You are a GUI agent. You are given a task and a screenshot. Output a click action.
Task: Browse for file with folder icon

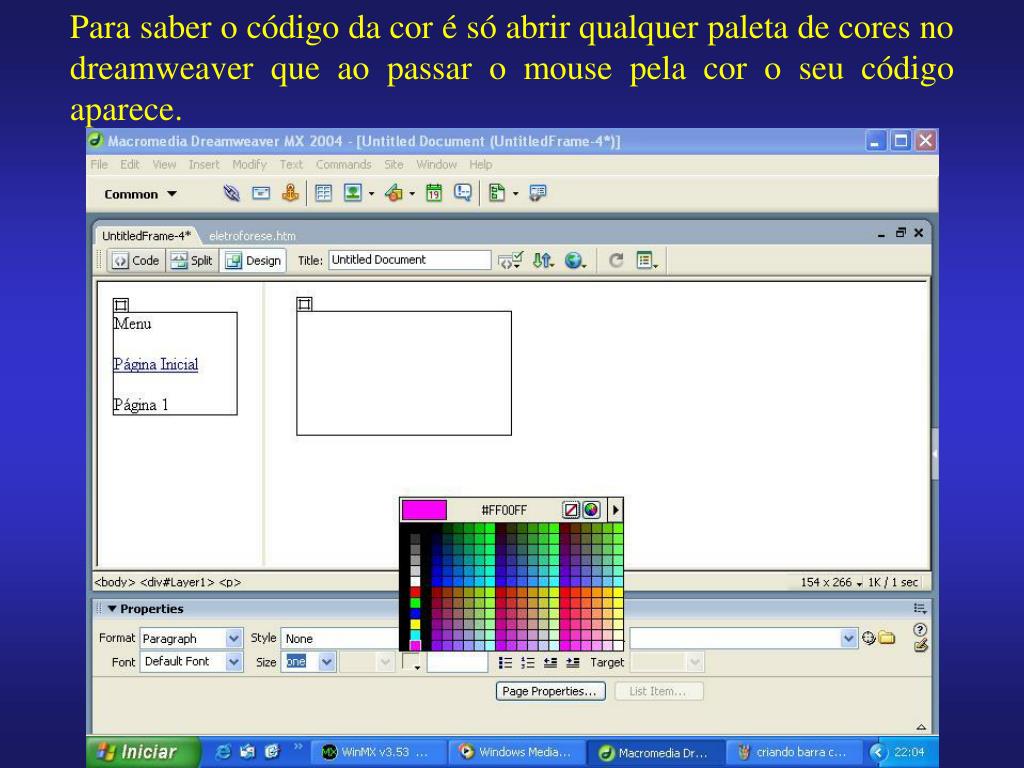point(886,638)
